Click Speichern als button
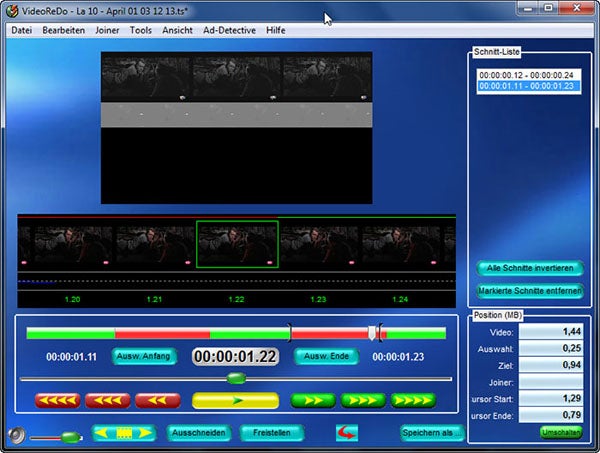The height and width of the screenshot is (453, 600). (432, 433)
